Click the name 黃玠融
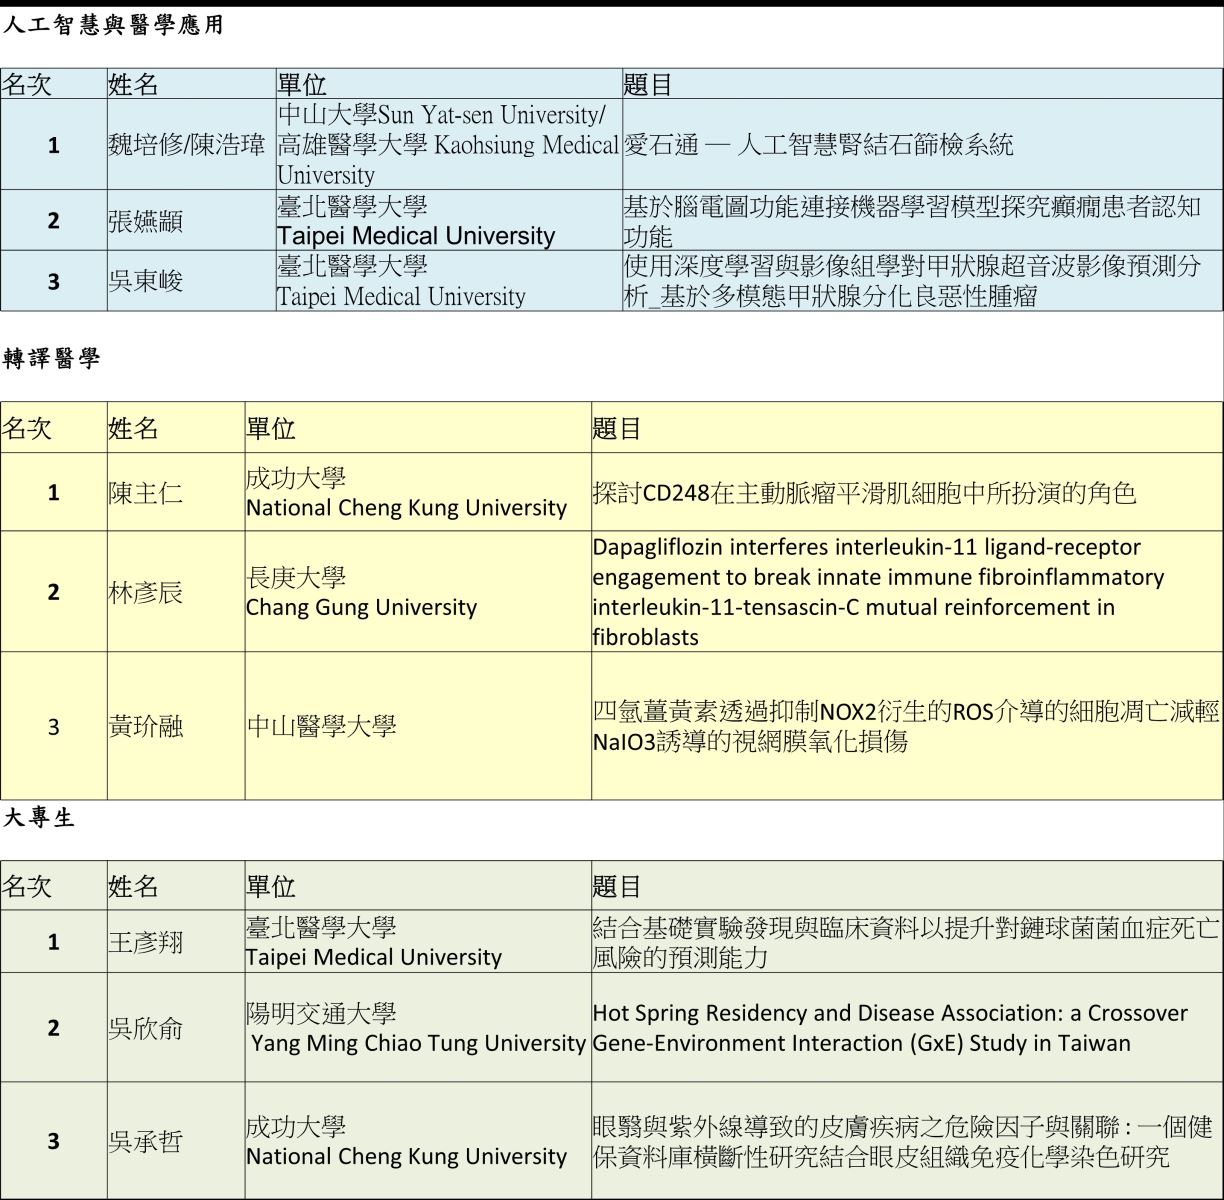Viewport: 1224px width, 1200px height. click(x=146, y=726)
